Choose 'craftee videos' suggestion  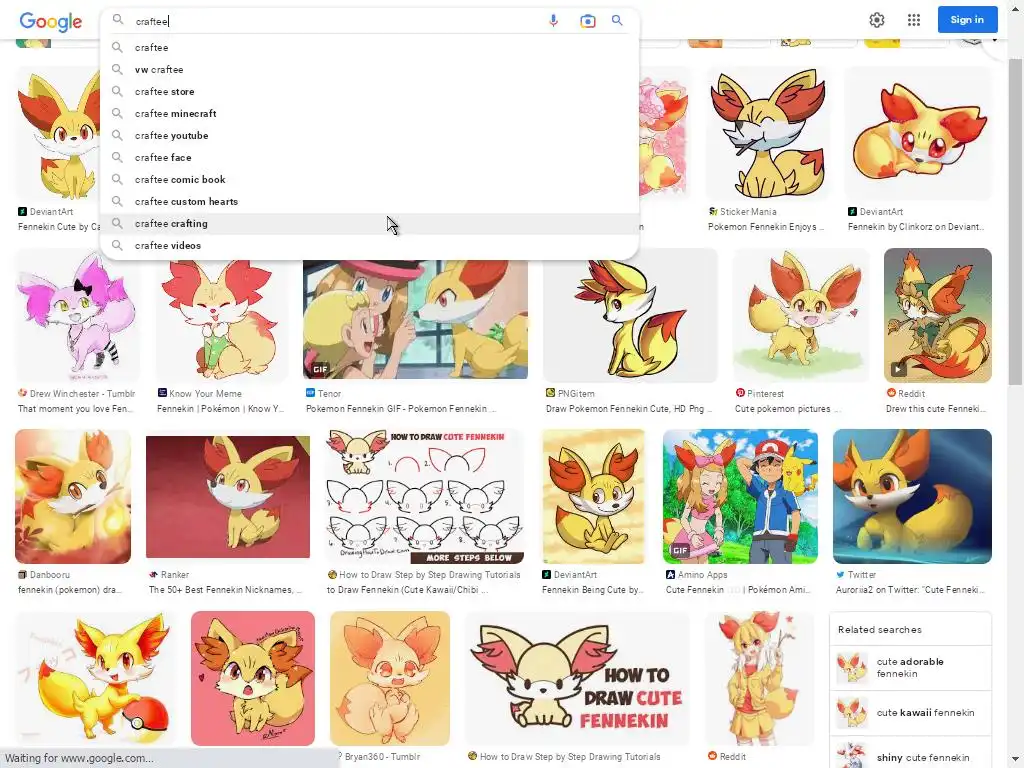[370, 246]
